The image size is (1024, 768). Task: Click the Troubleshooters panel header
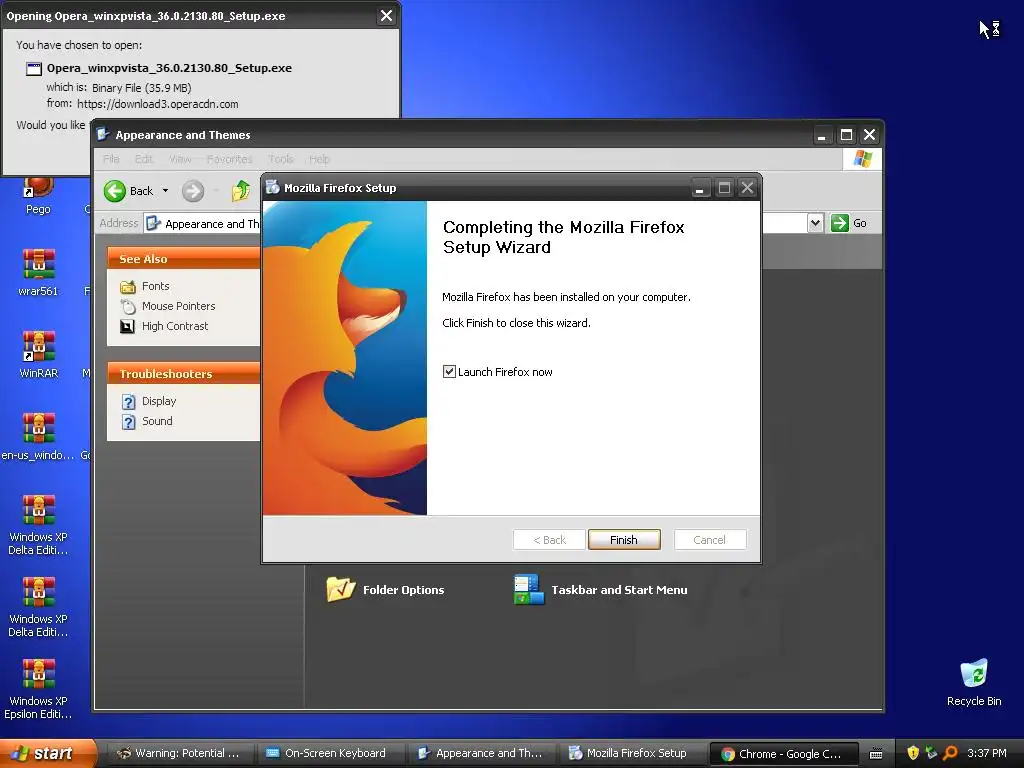point(184,374)
